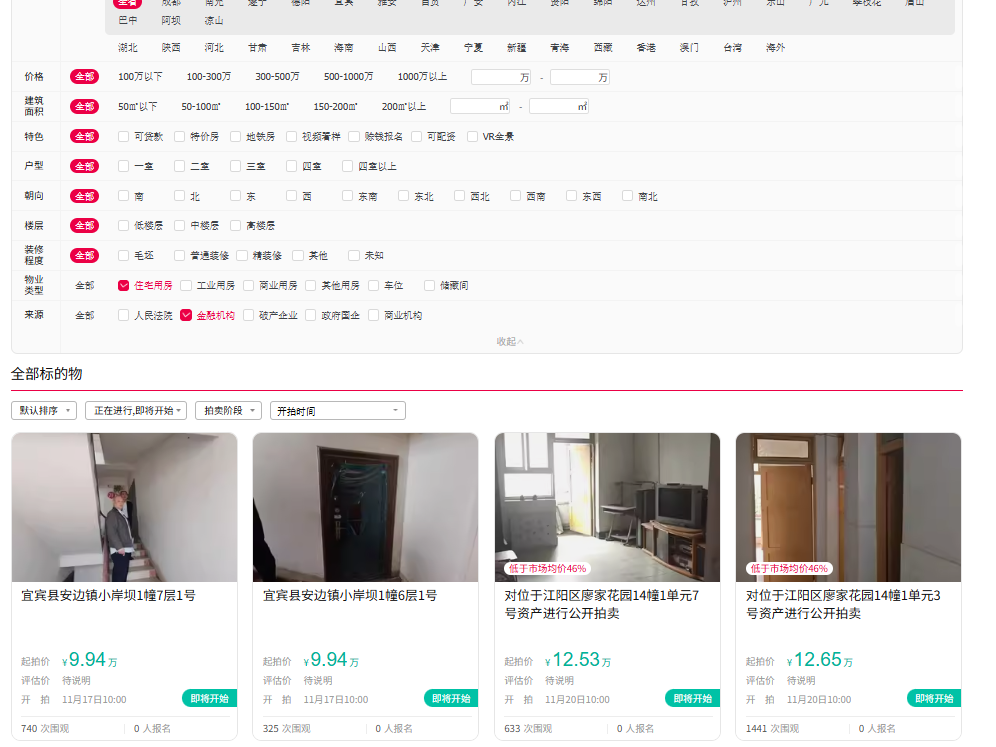Image resolution: width=996 pixels, height=747 pixels.
Task: Uncheck the 住宅用房 property type checkbox
Action: point(124,285)
